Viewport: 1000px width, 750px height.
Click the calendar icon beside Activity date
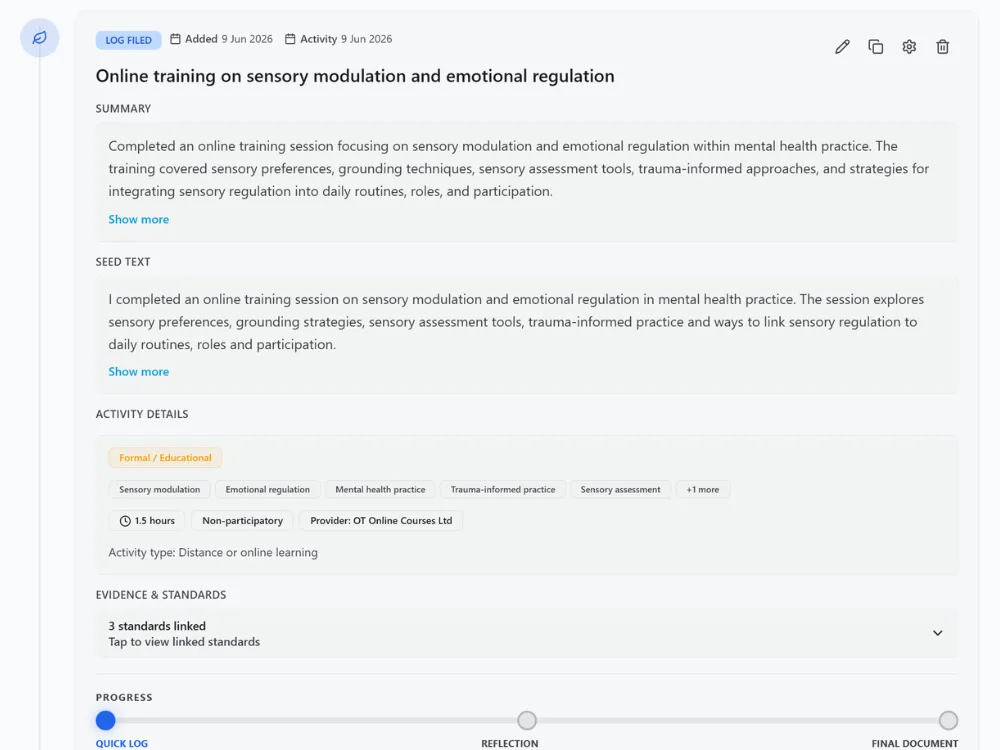(290, 39)
